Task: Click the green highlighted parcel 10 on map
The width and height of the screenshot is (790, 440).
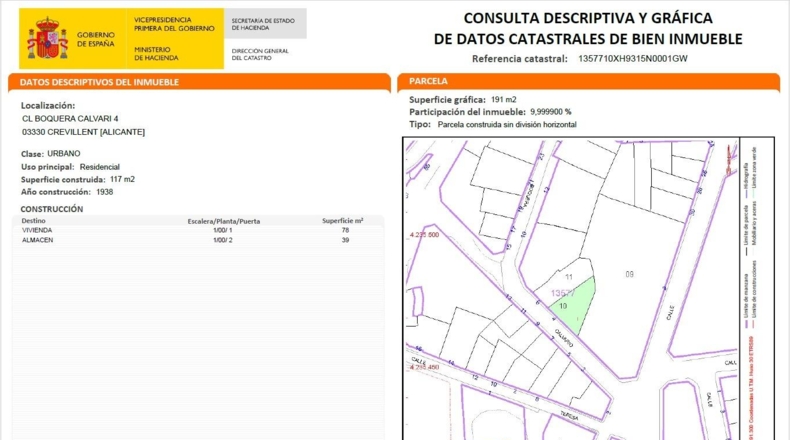Action: click(x=575, y=304)
